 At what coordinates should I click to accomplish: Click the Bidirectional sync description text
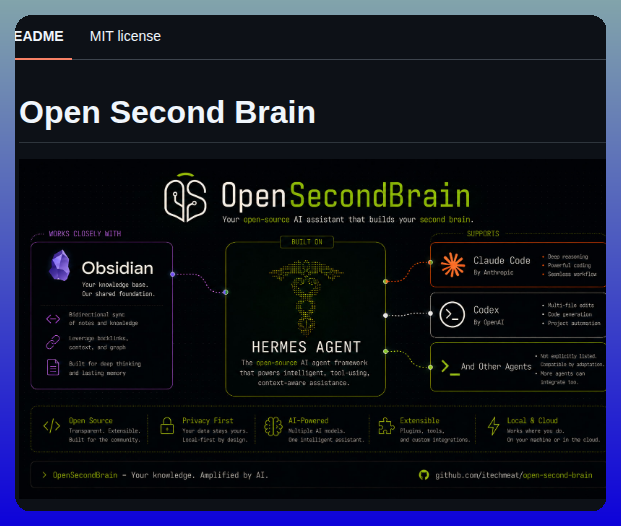pos(103,319)
